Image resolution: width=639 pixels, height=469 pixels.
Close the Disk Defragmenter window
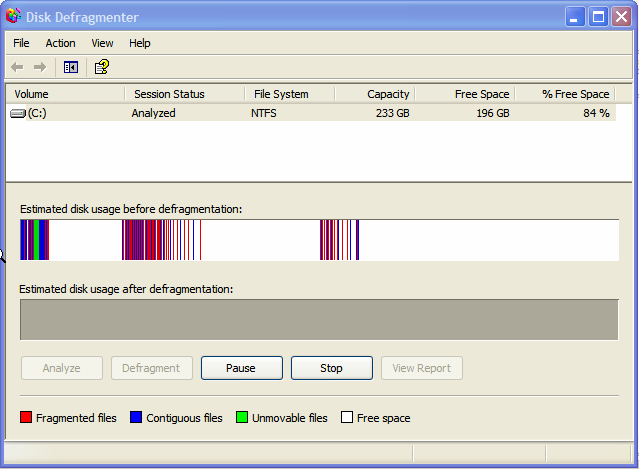point(621,17)
